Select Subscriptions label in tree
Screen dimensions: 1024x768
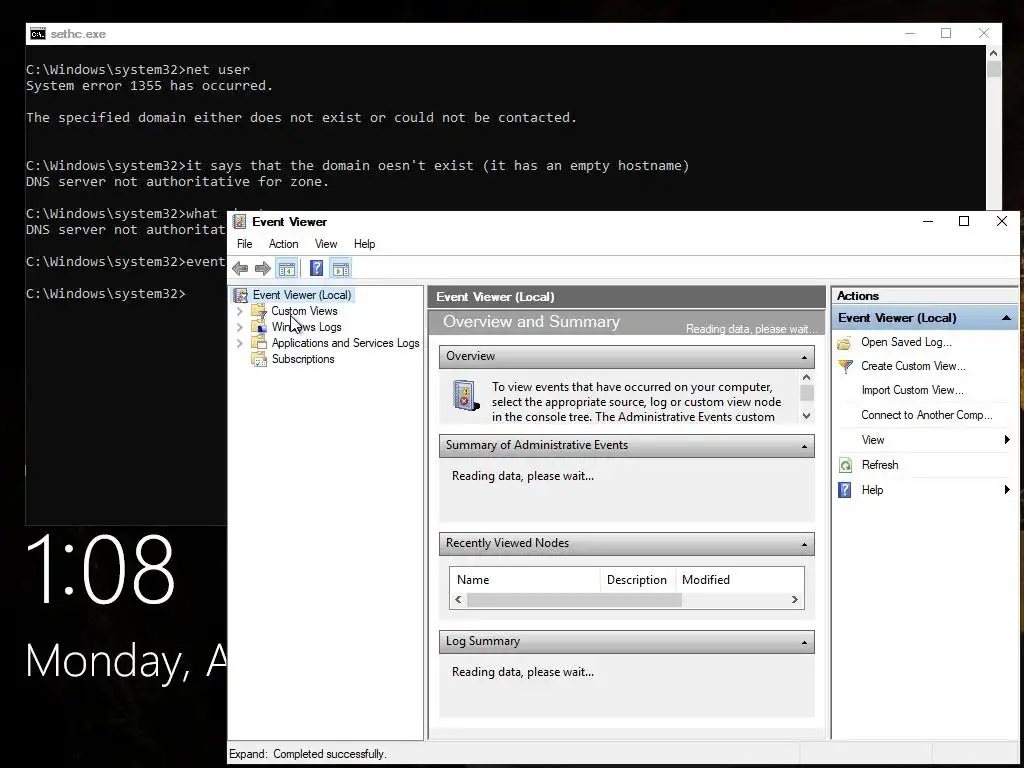click(x=303, y=359)
